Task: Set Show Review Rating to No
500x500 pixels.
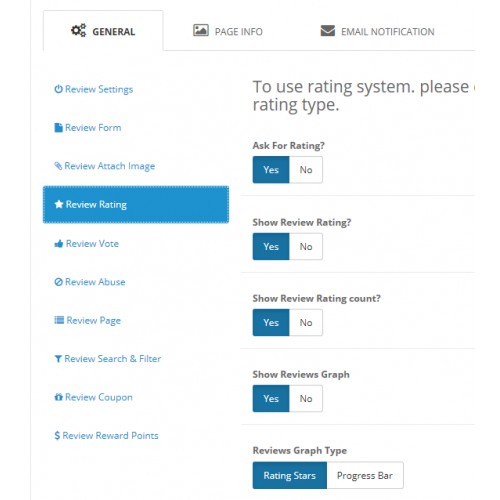Action: click(x=306, y=247)
